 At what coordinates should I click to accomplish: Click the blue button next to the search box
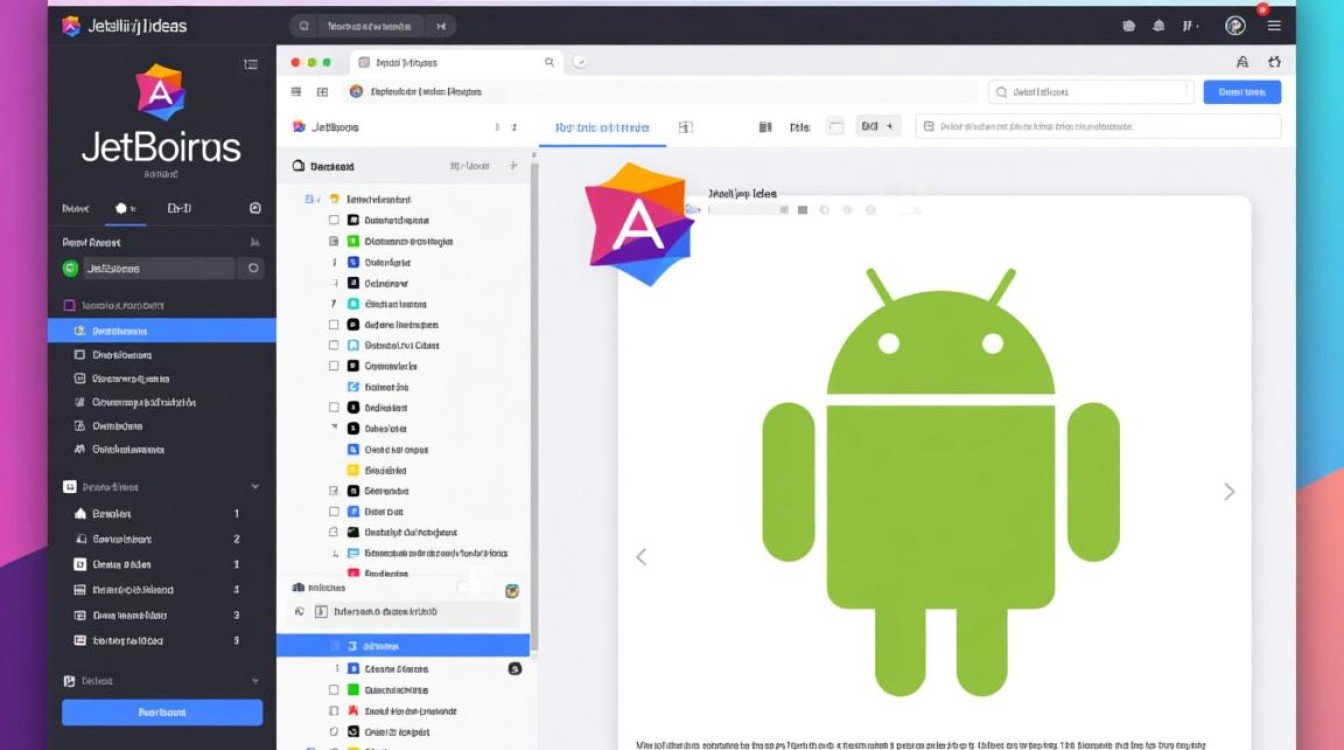(1241, 92)
